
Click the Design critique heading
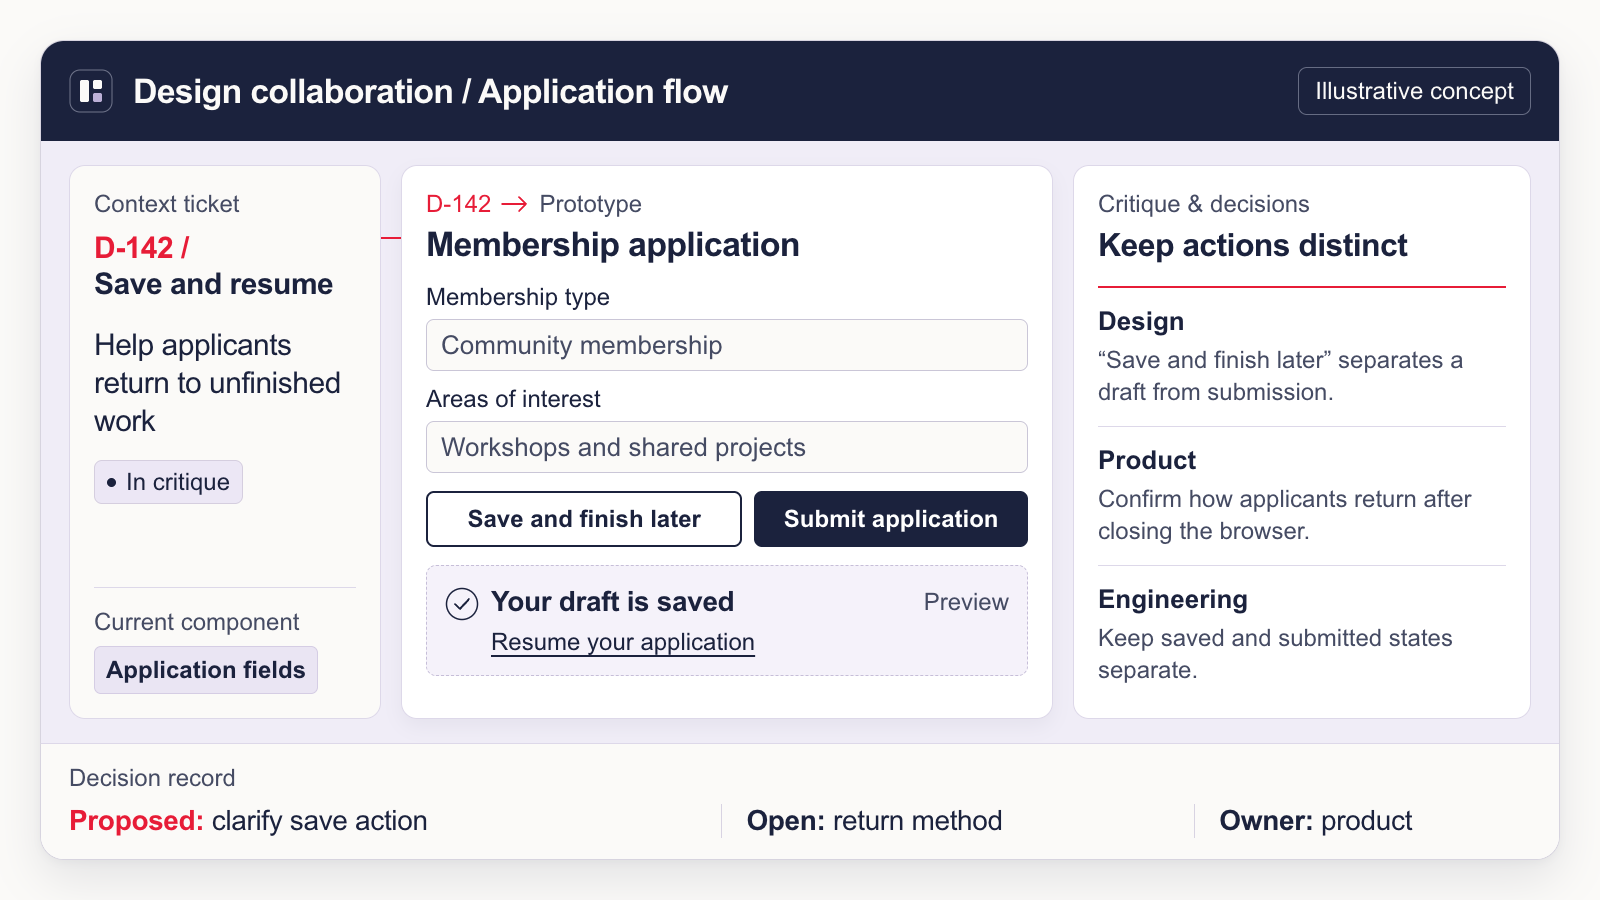click(x=1141, y=321)
